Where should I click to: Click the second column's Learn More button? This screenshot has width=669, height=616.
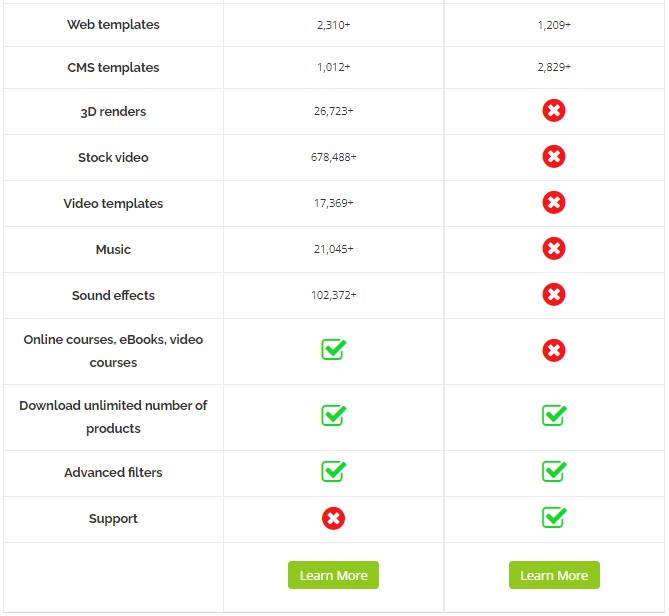tap(554, 575)
